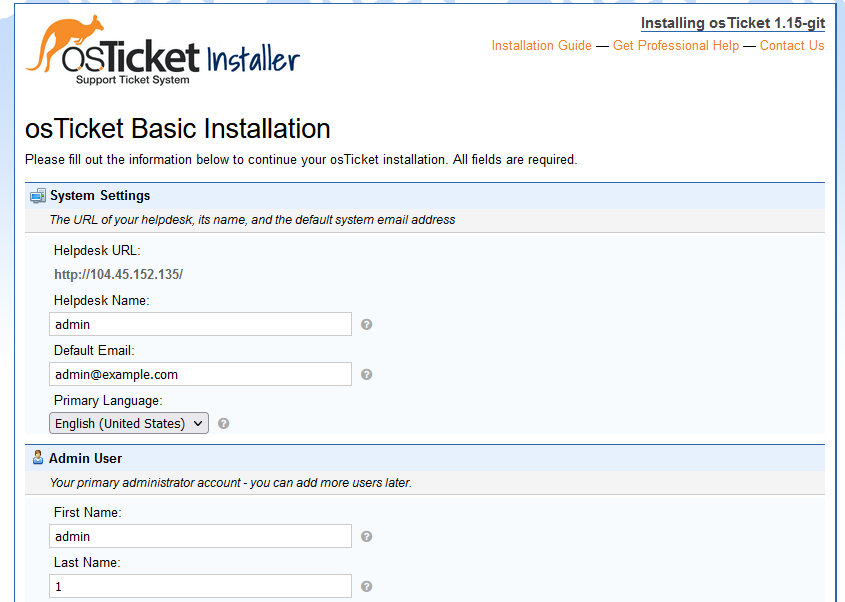Open the Primary Language dropdown
Screen dimensions: 845x602
click(x=129, y=423)
